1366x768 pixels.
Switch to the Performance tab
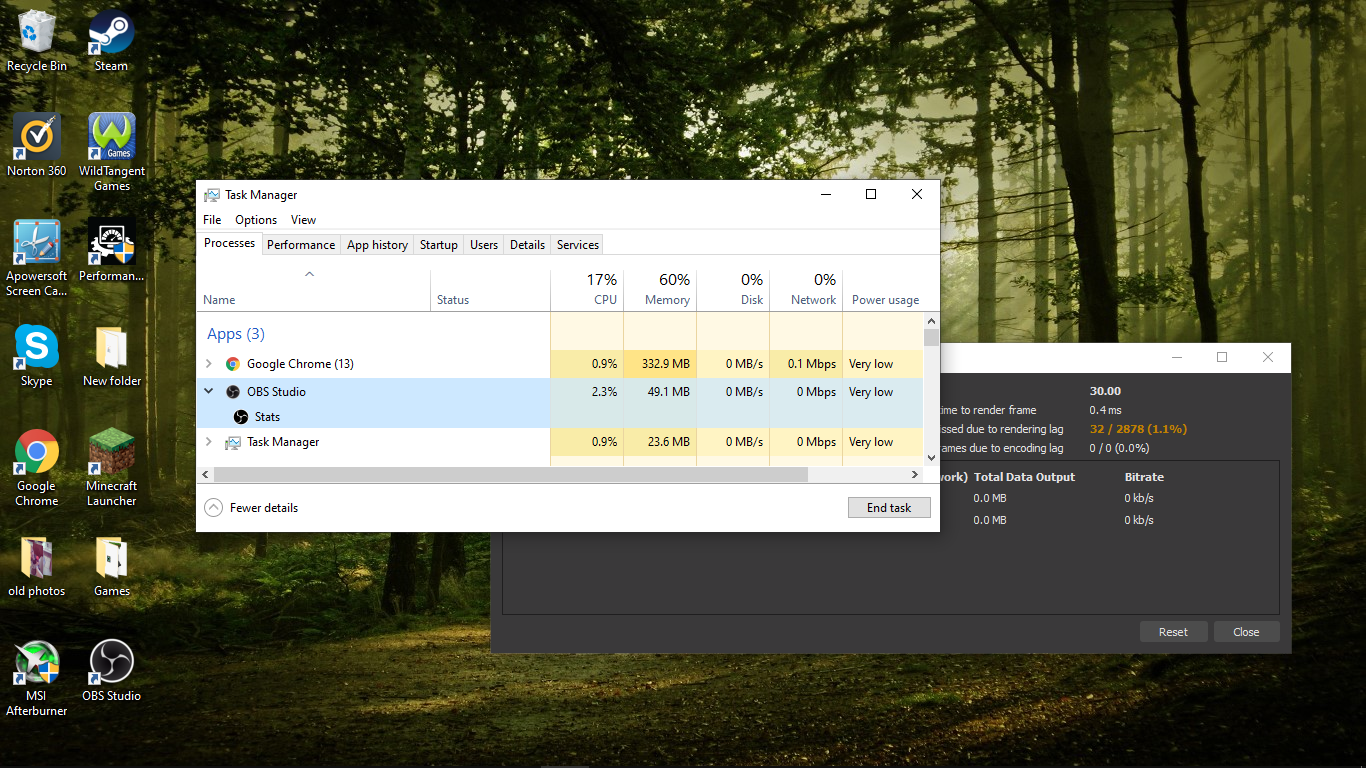coord(301,245)
